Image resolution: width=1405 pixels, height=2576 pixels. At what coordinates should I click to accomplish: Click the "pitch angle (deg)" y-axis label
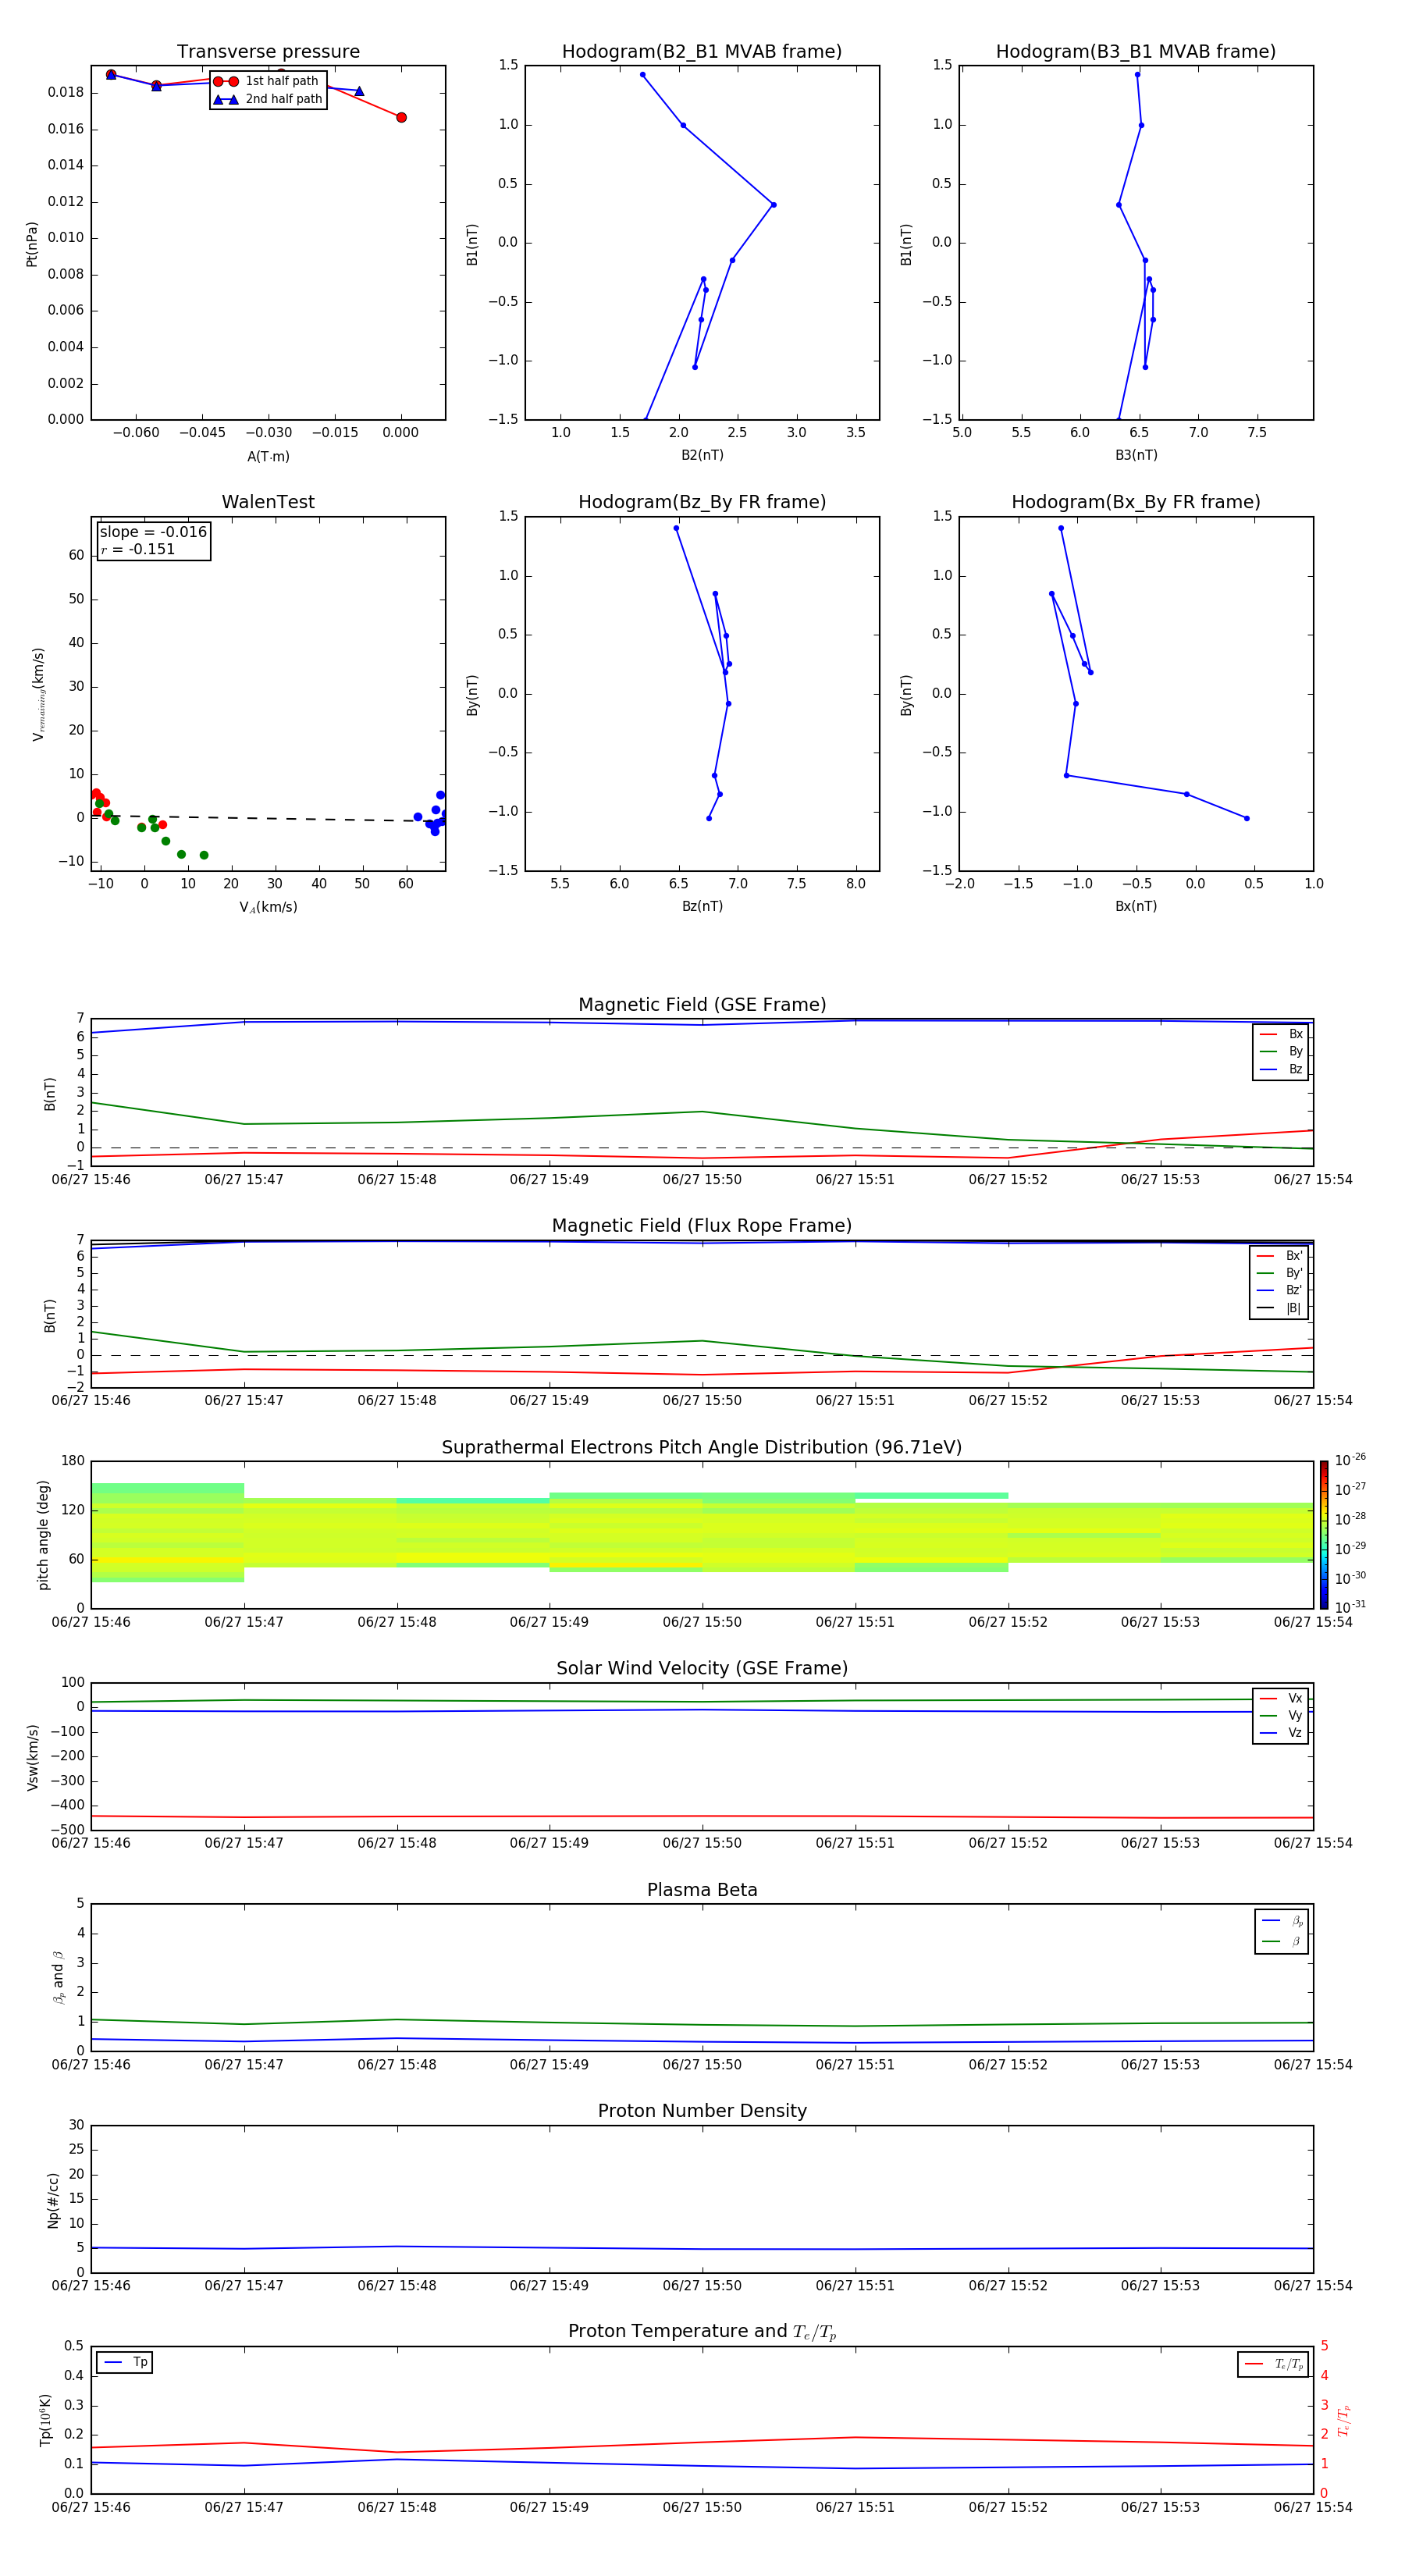43,1535
